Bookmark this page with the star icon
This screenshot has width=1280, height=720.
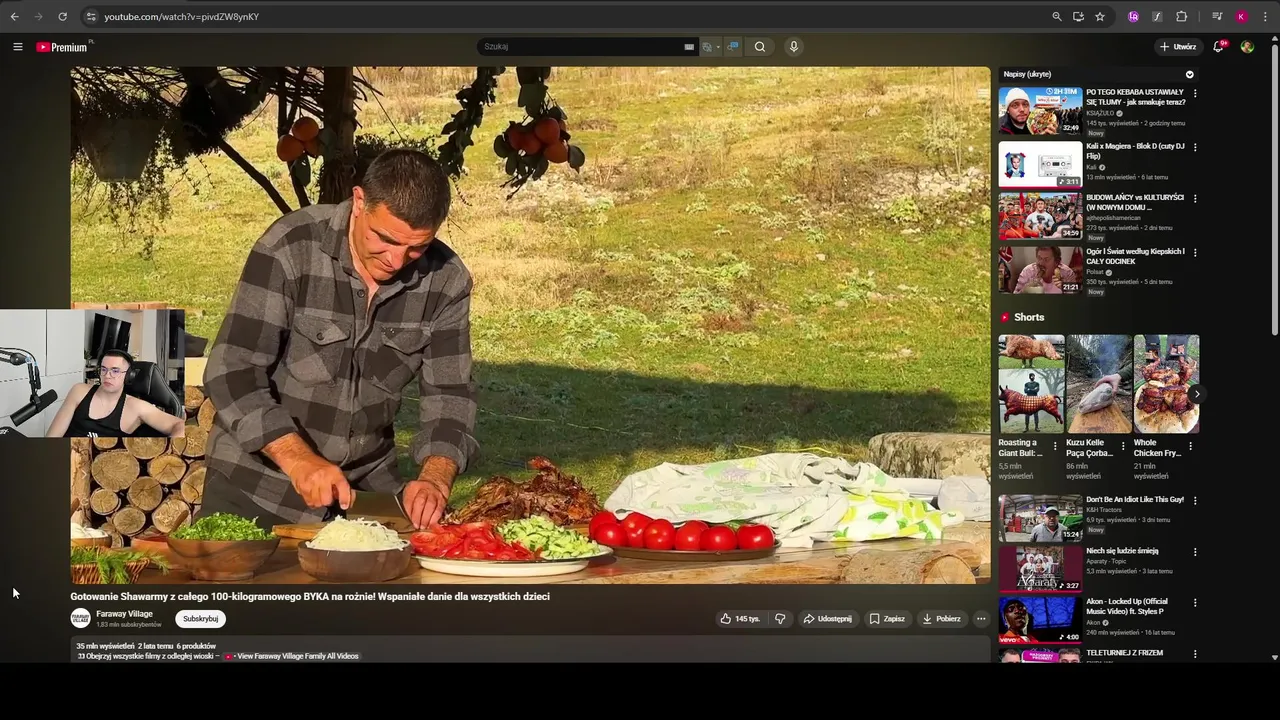1100,17
